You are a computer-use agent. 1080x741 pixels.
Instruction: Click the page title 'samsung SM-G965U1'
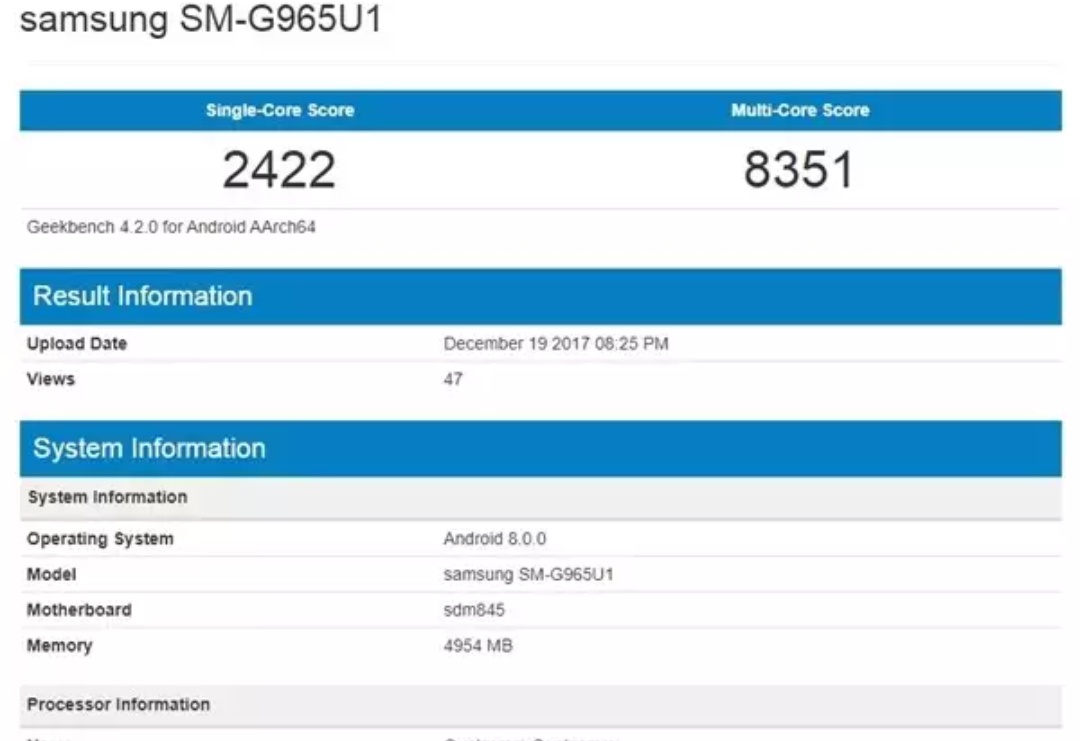click(201, 19)
